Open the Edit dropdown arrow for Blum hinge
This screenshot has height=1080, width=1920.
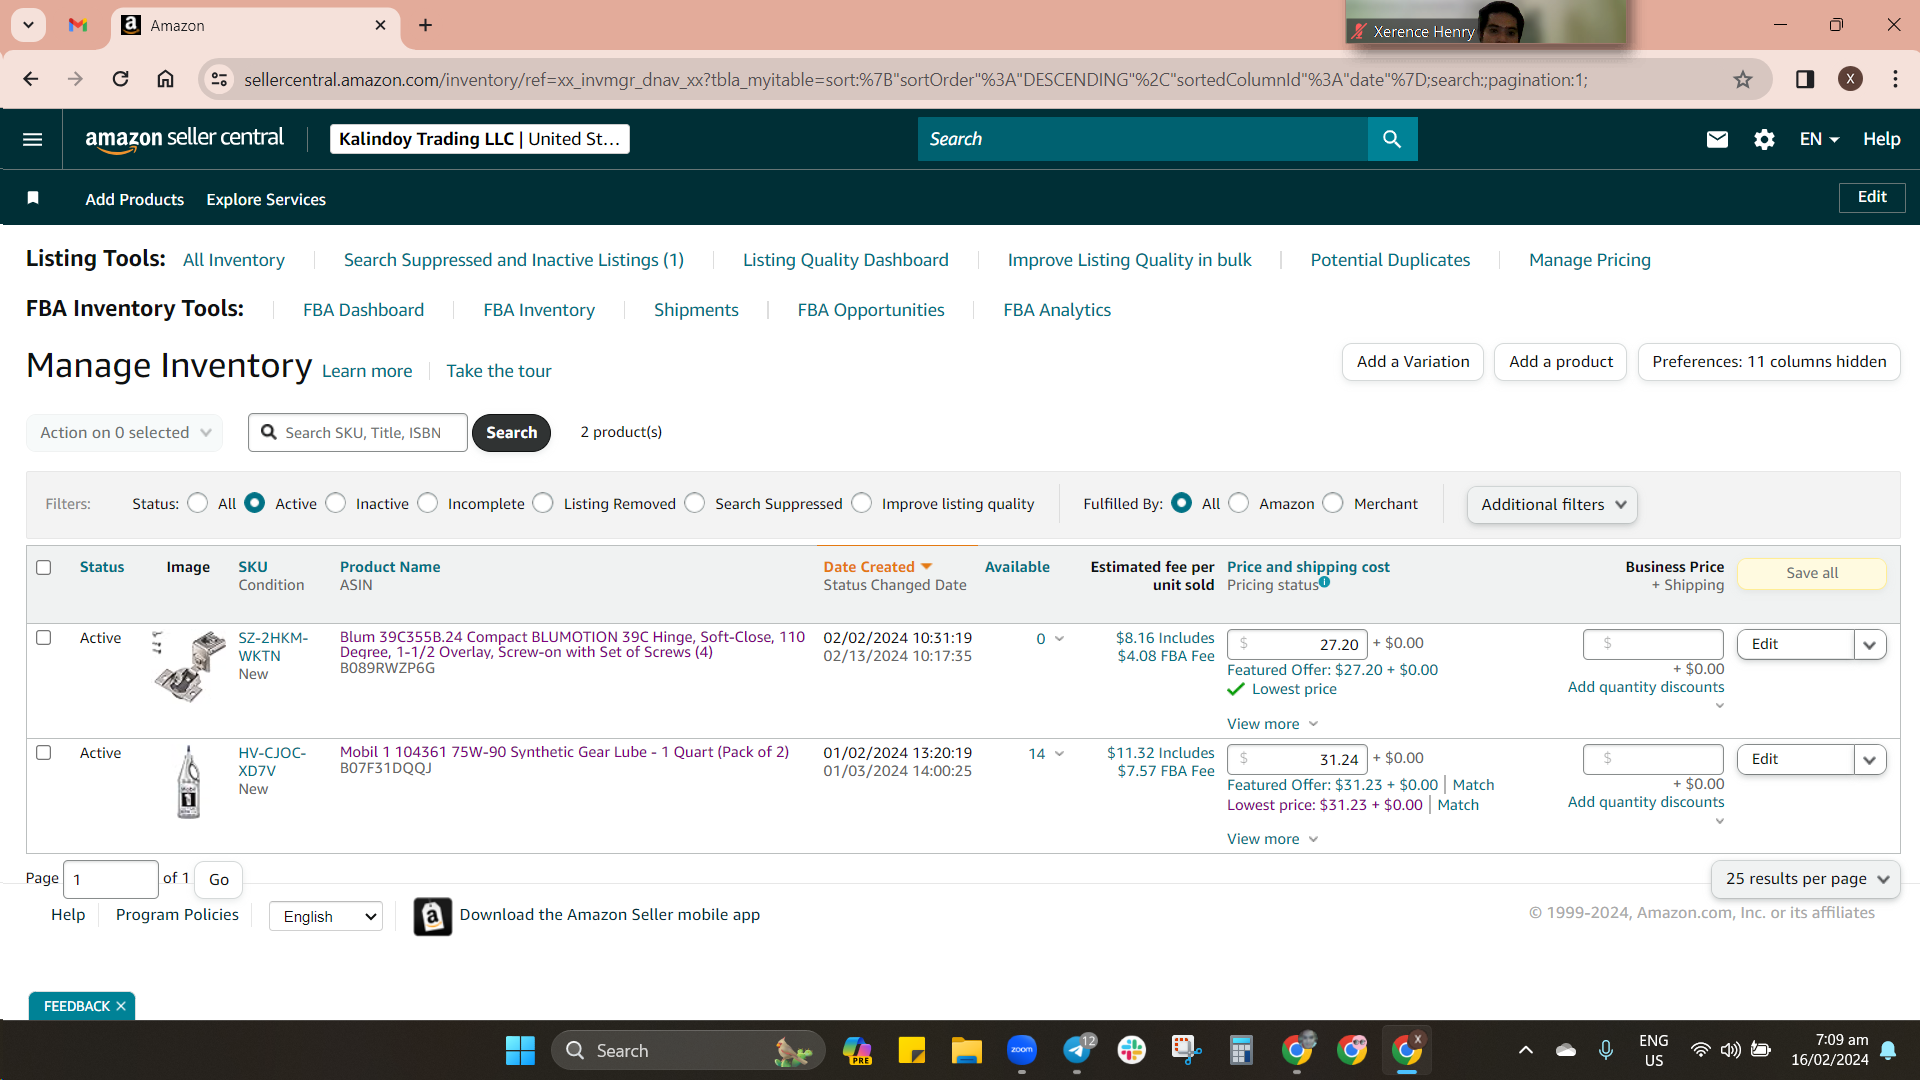pyautogui.click(x=1870, y=644)
